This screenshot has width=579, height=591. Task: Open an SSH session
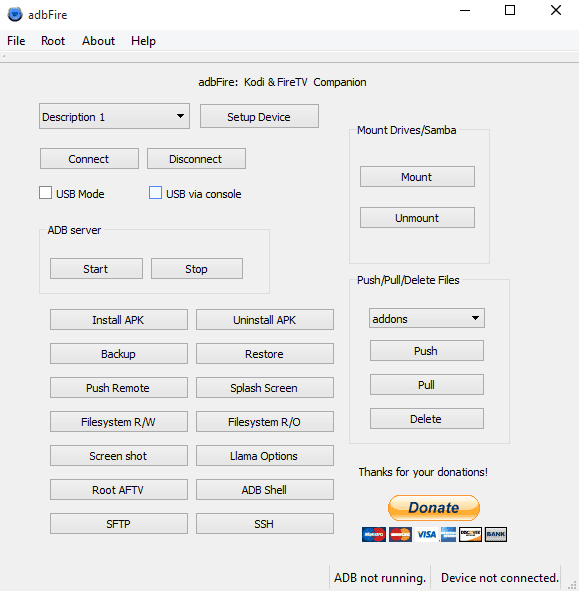[265, 524]
